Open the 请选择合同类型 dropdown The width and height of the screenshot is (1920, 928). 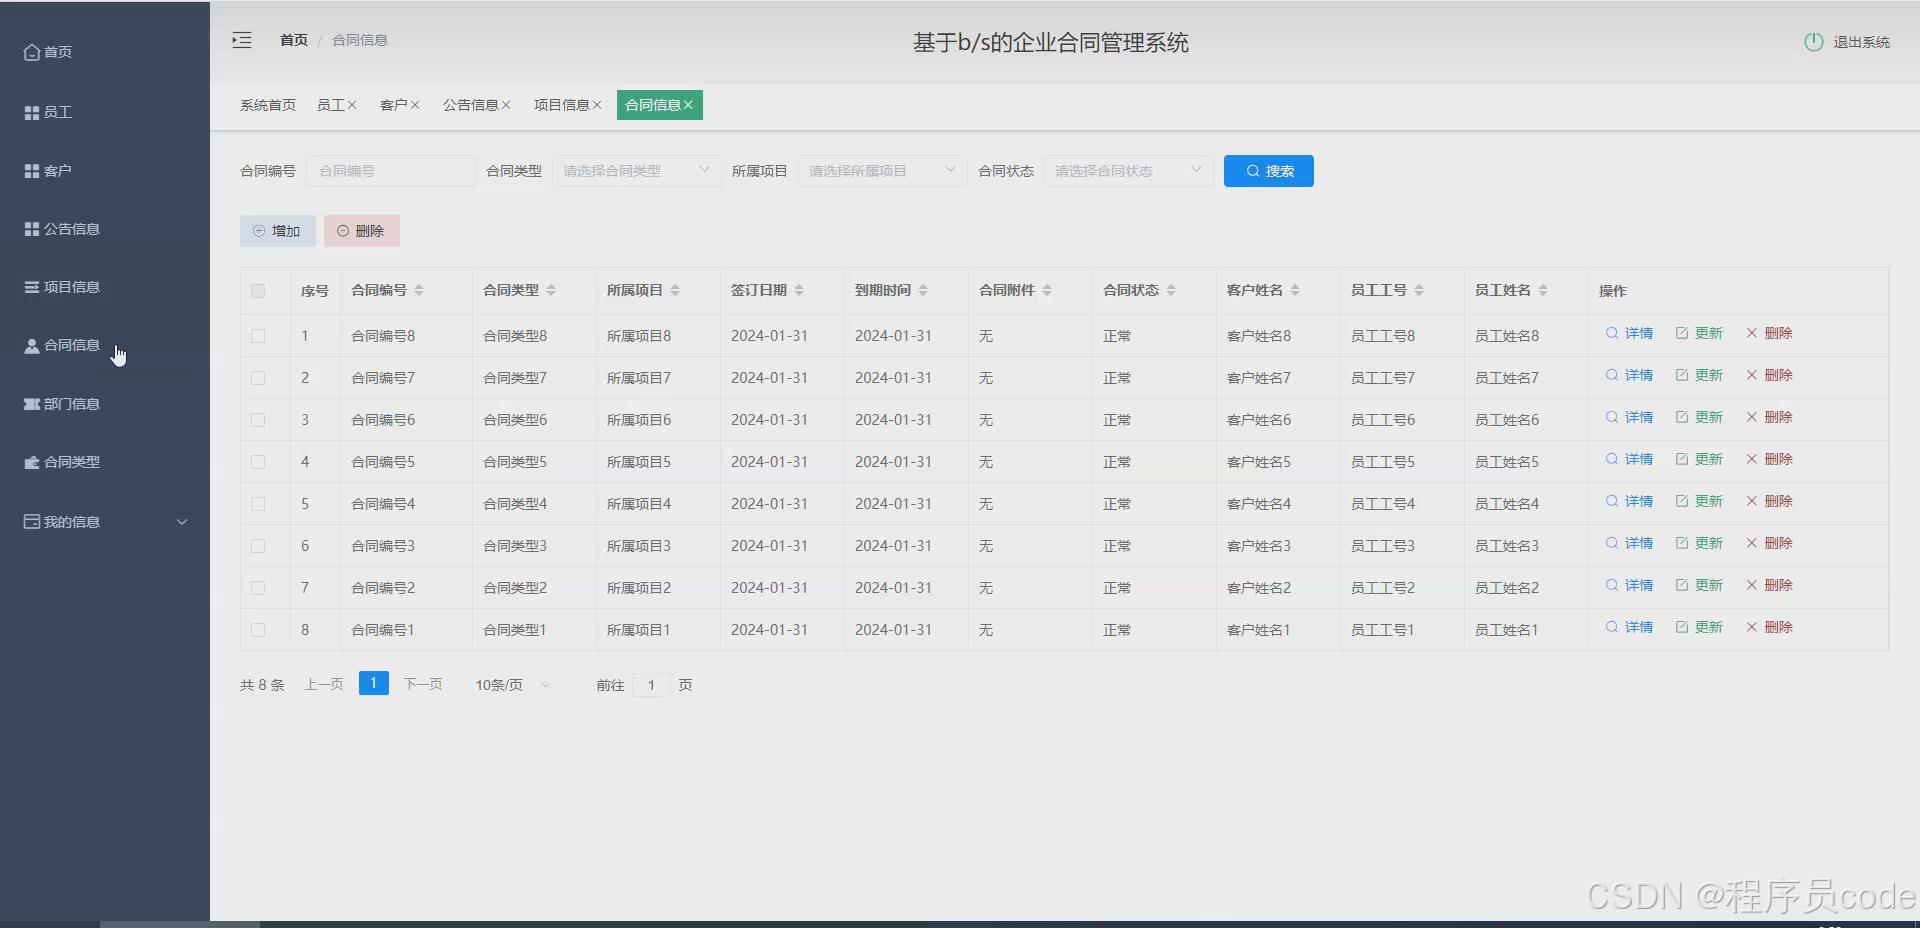(x=635, y=171)
